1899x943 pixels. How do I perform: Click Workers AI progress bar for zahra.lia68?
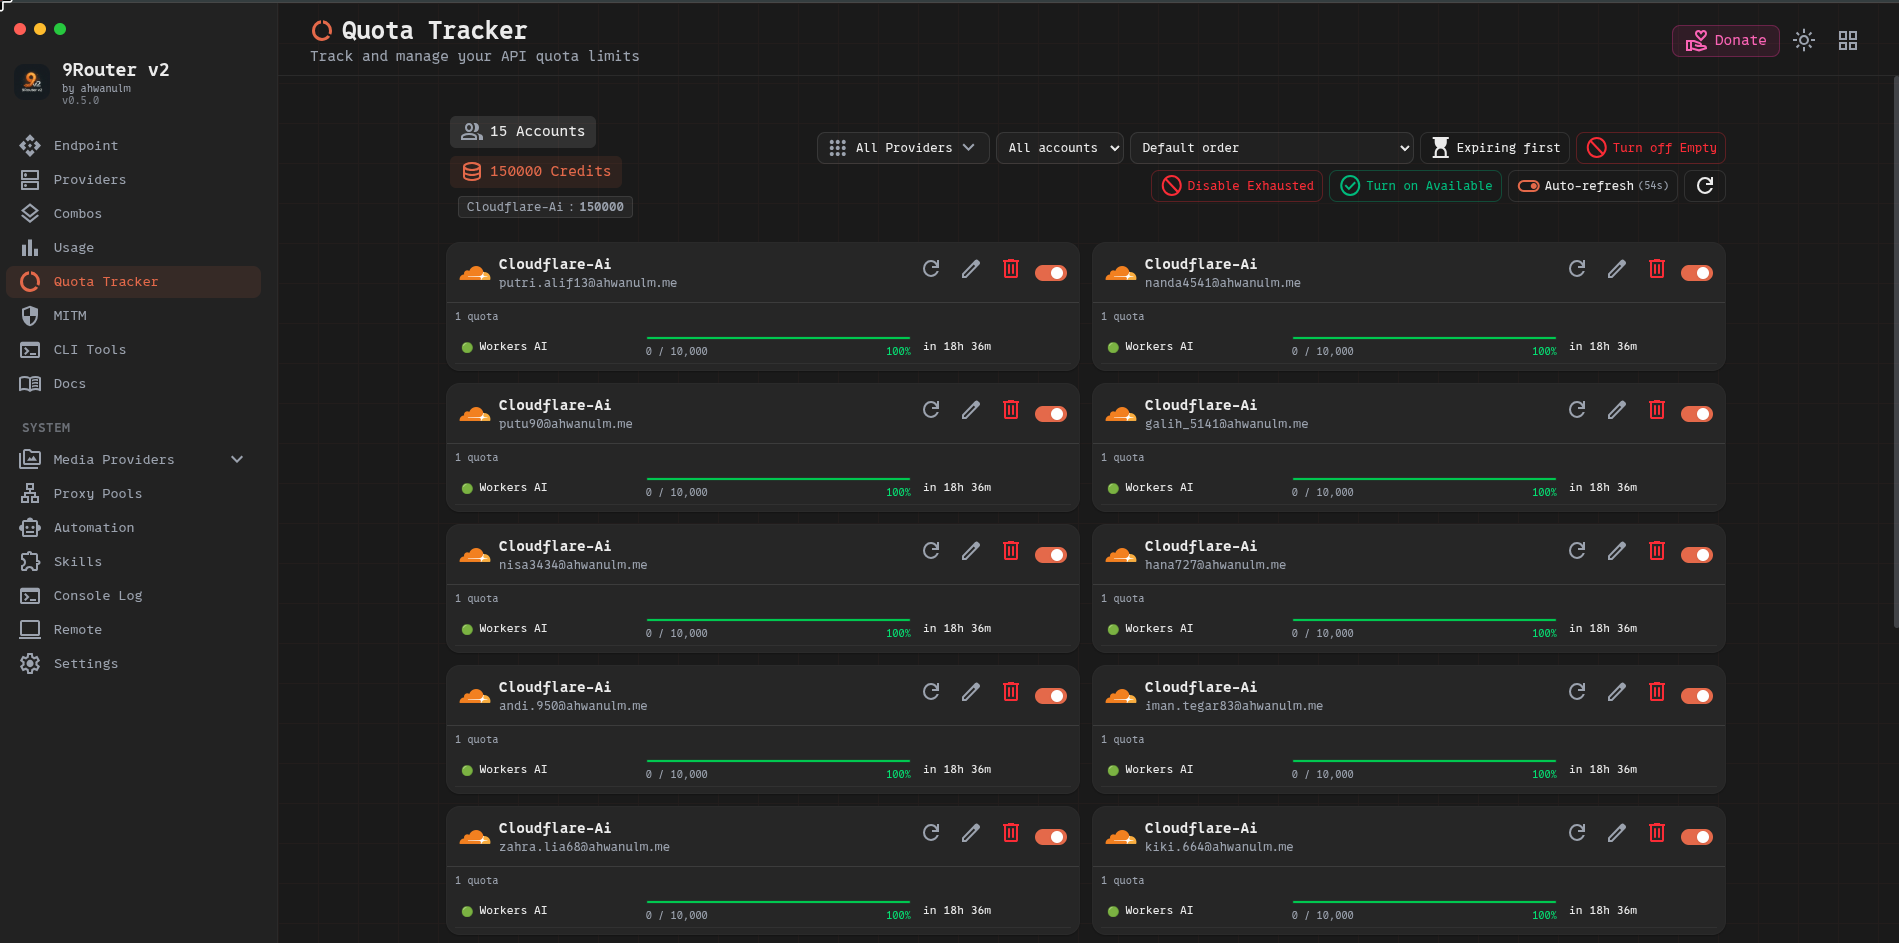[x=778, y=902]
